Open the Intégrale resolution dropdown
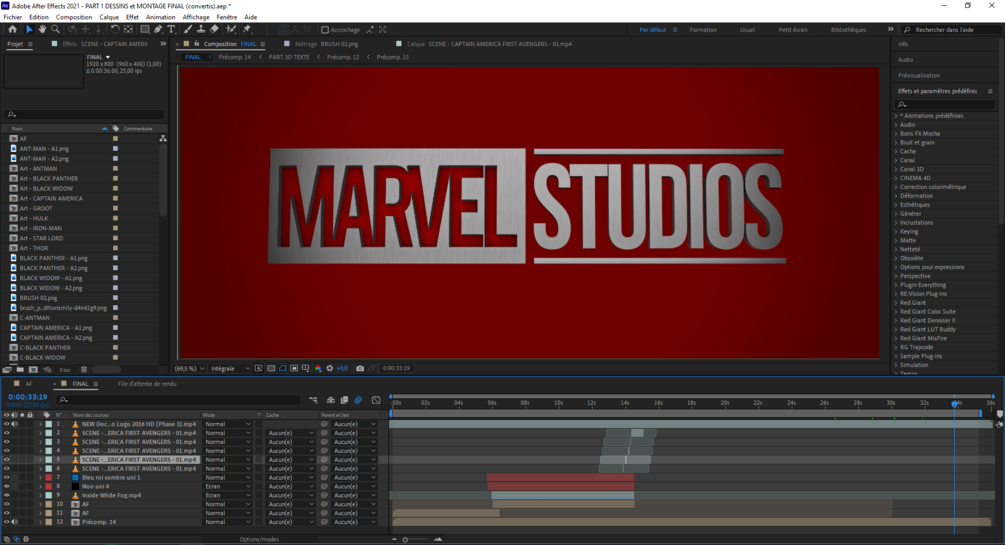This screenshot has width=1005, height=545. 231,369
